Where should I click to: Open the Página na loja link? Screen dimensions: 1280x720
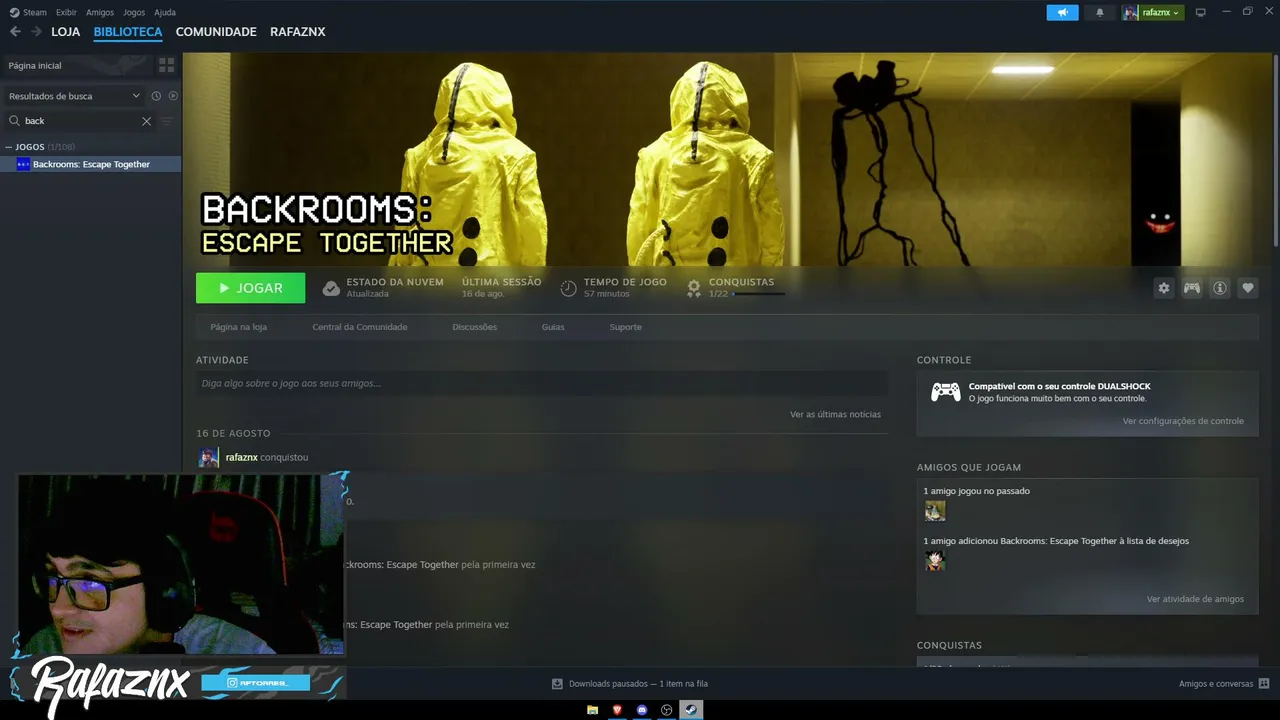238,327
